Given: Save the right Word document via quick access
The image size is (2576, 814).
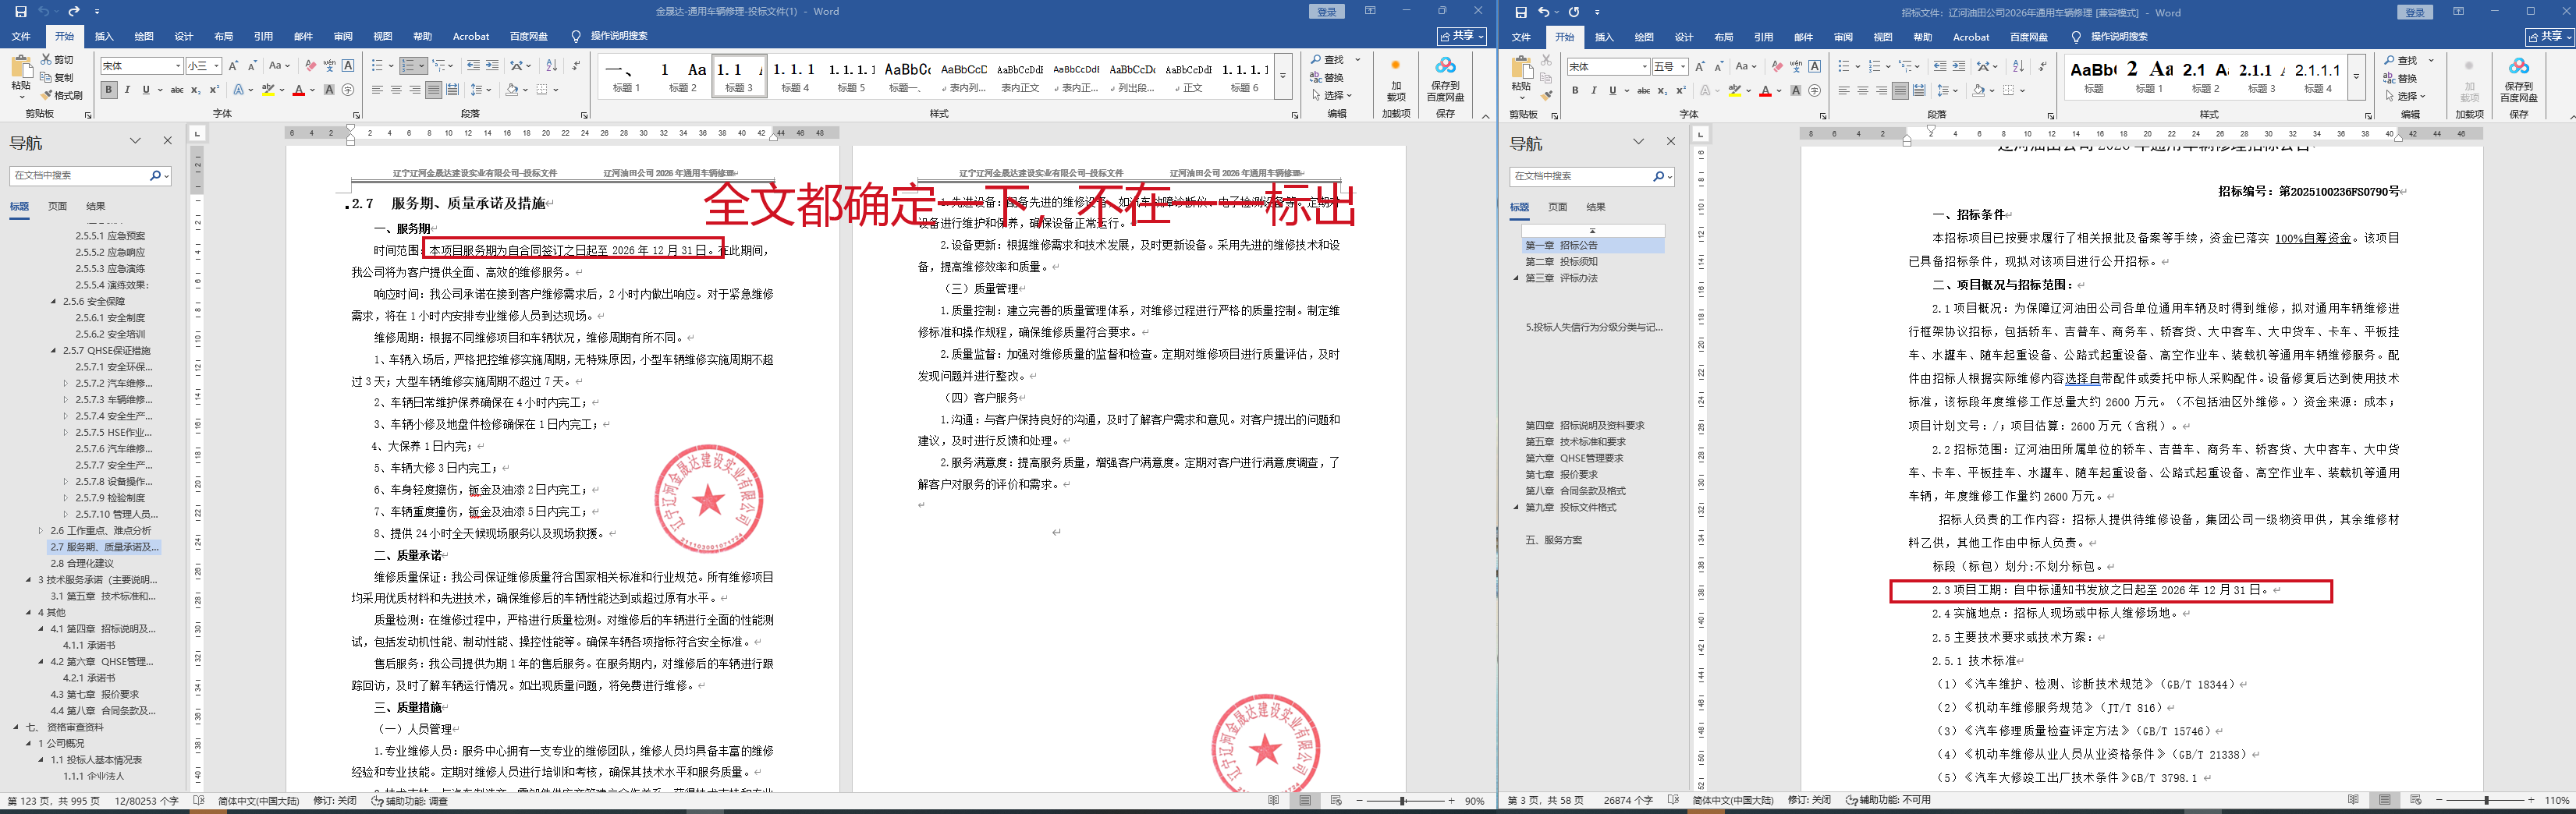Looking at the screenshot, I should click(x=1521, y=12).
